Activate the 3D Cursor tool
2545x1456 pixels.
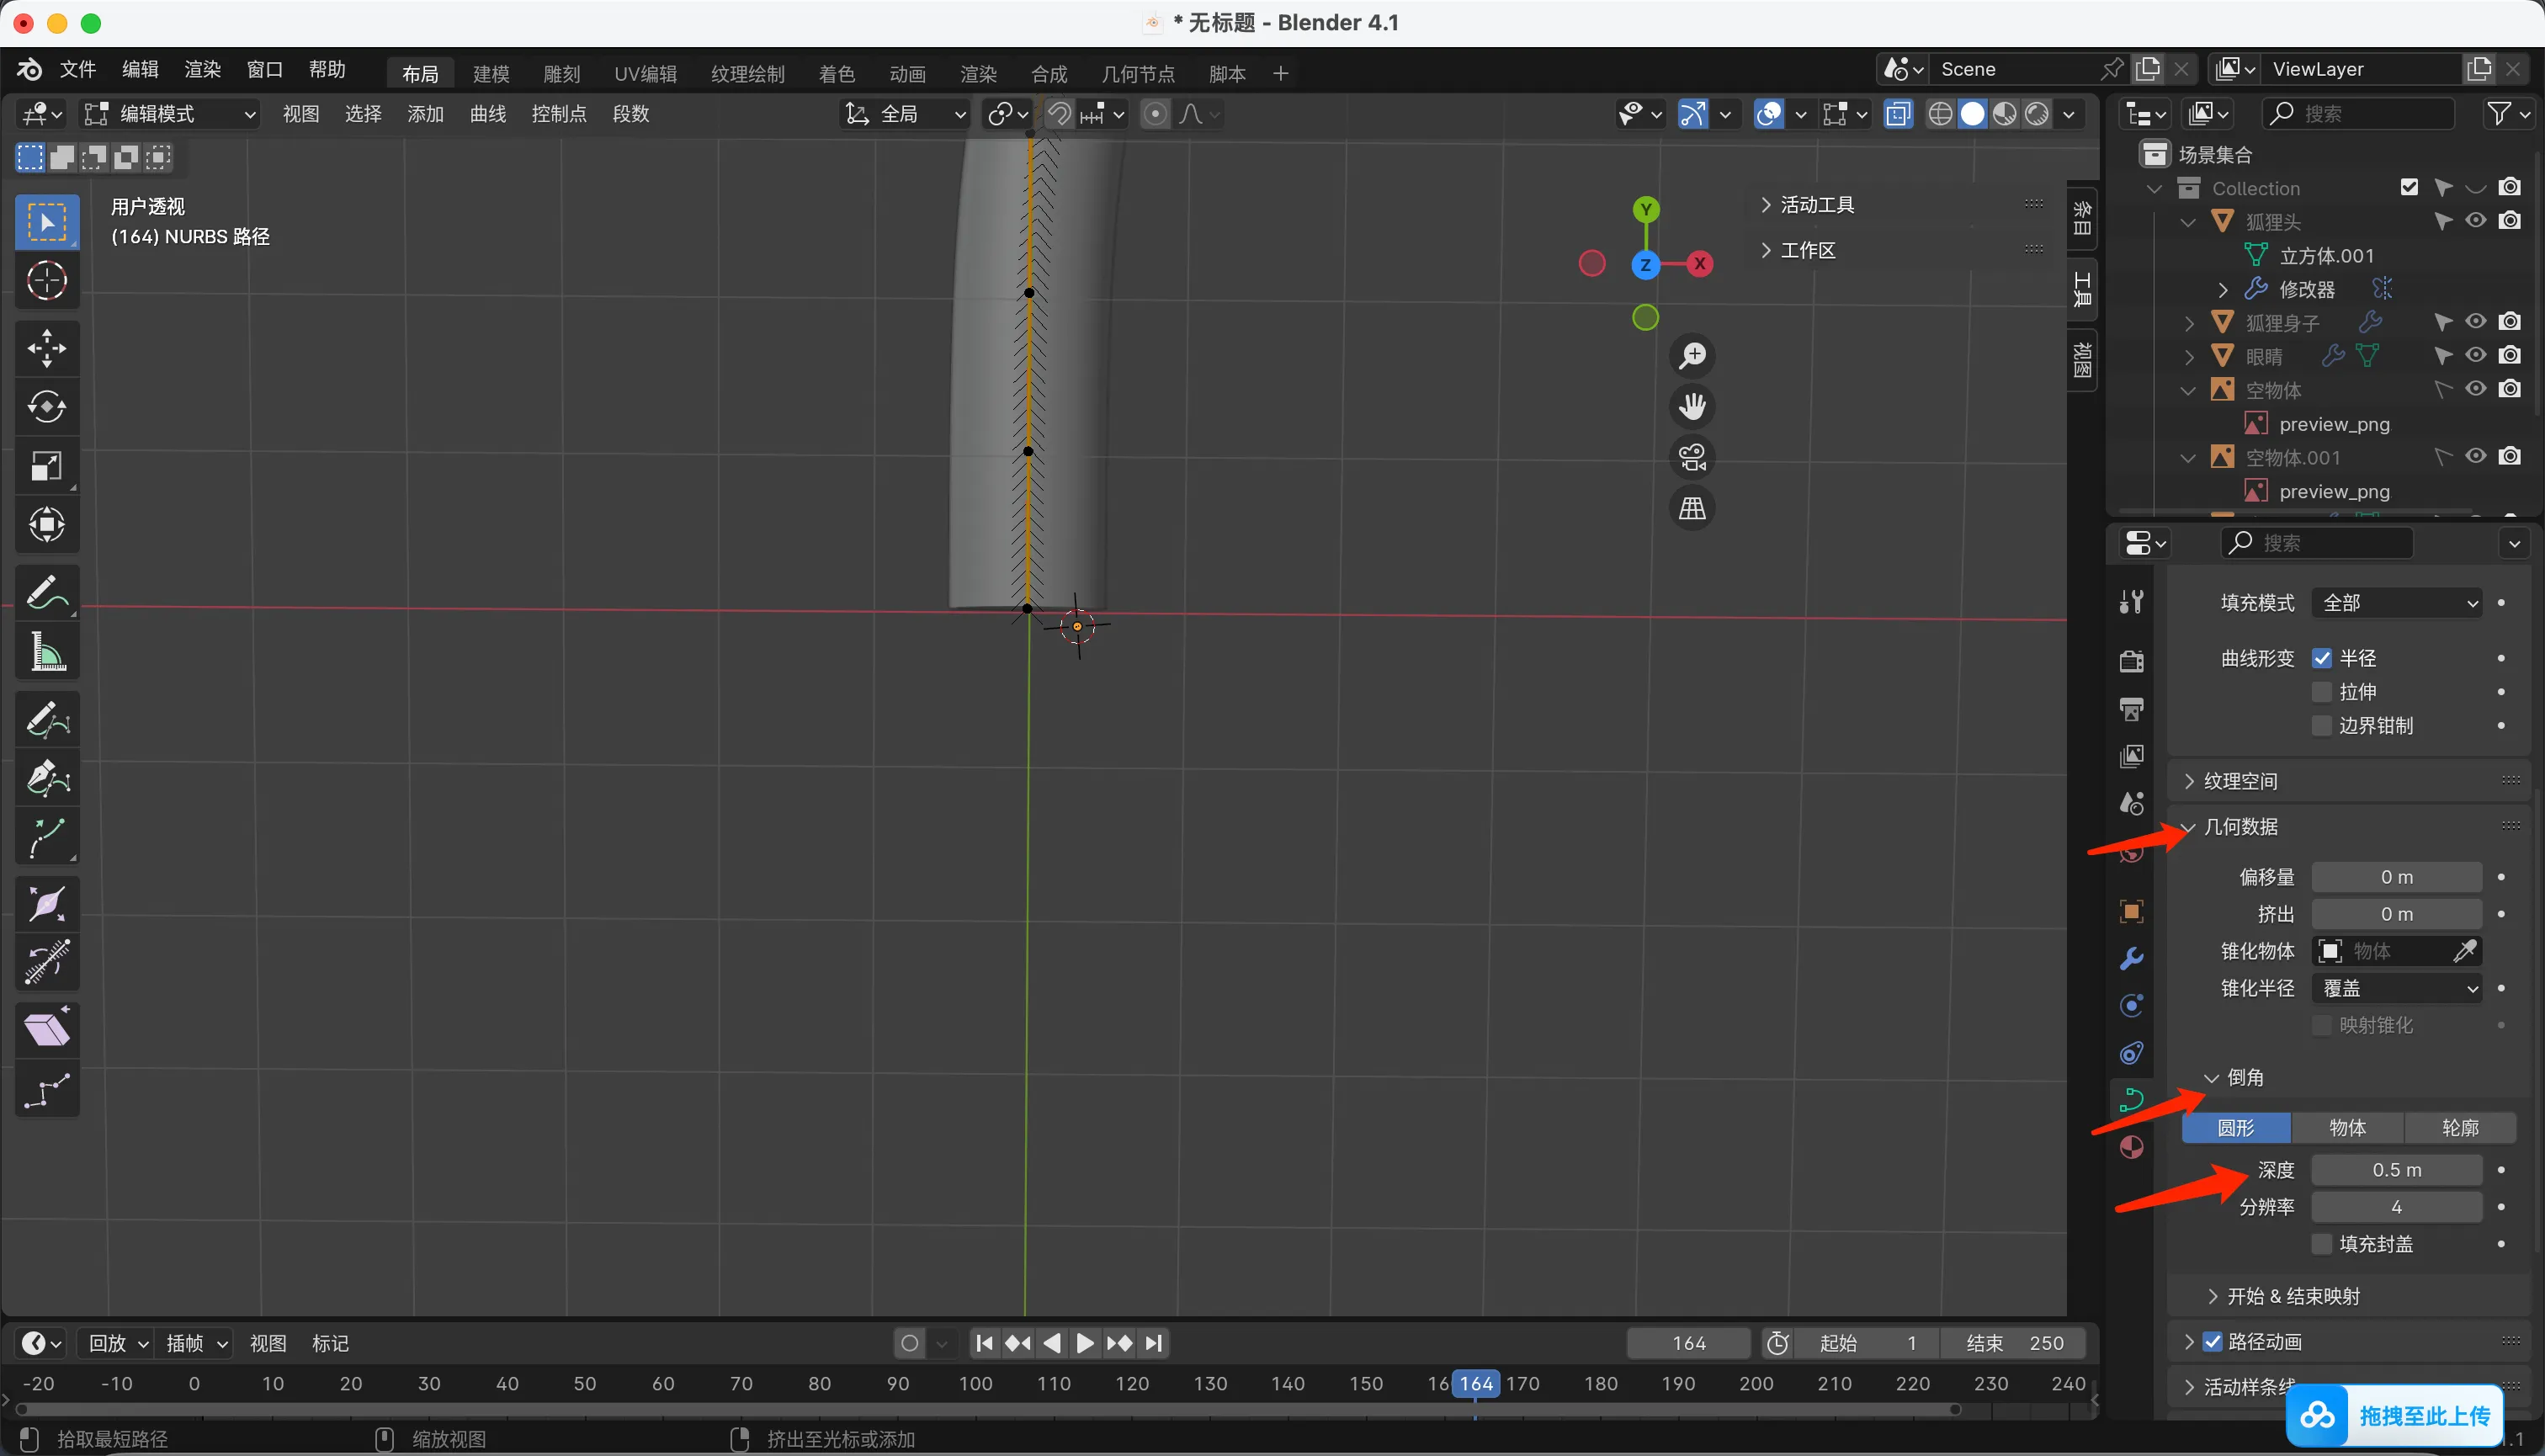click(x=47, y=281)
